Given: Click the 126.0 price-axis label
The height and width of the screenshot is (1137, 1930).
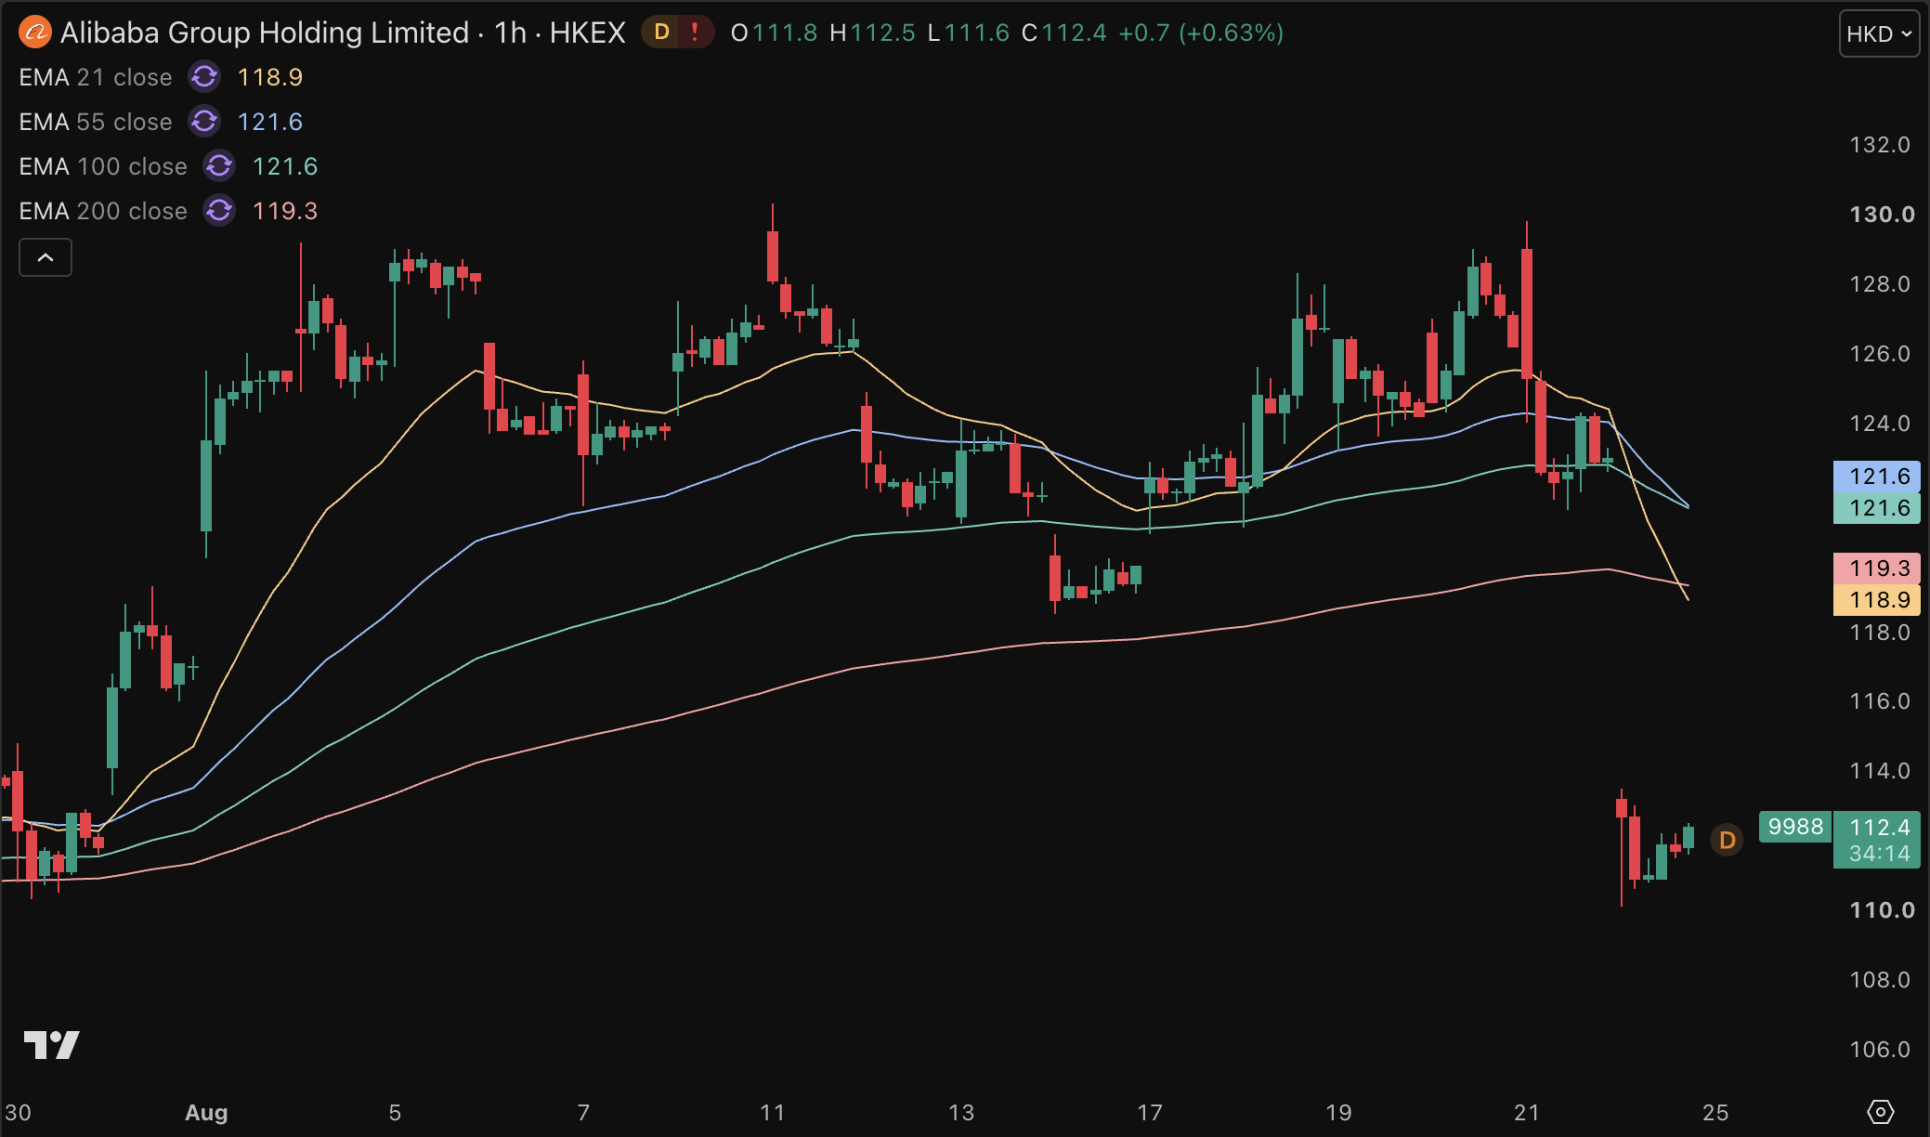Looking at the screenshot, I should click(1880, 353).
